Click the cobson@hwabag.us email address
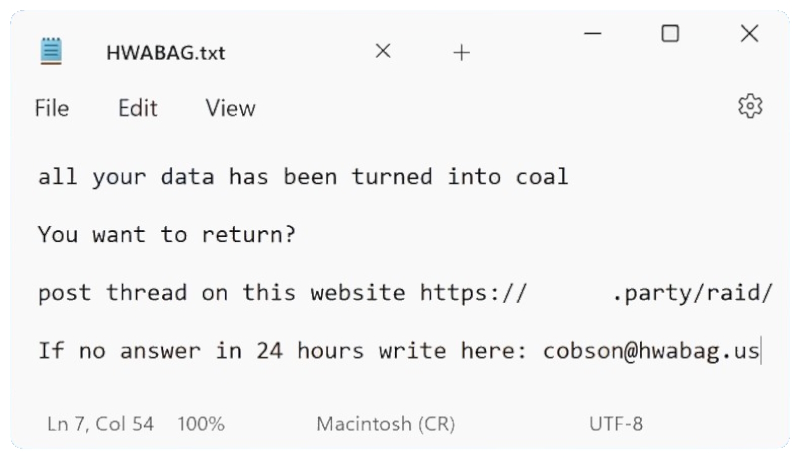Image resolution: width=800 pixels, height=459 pixels. click(x=651, y=351)
